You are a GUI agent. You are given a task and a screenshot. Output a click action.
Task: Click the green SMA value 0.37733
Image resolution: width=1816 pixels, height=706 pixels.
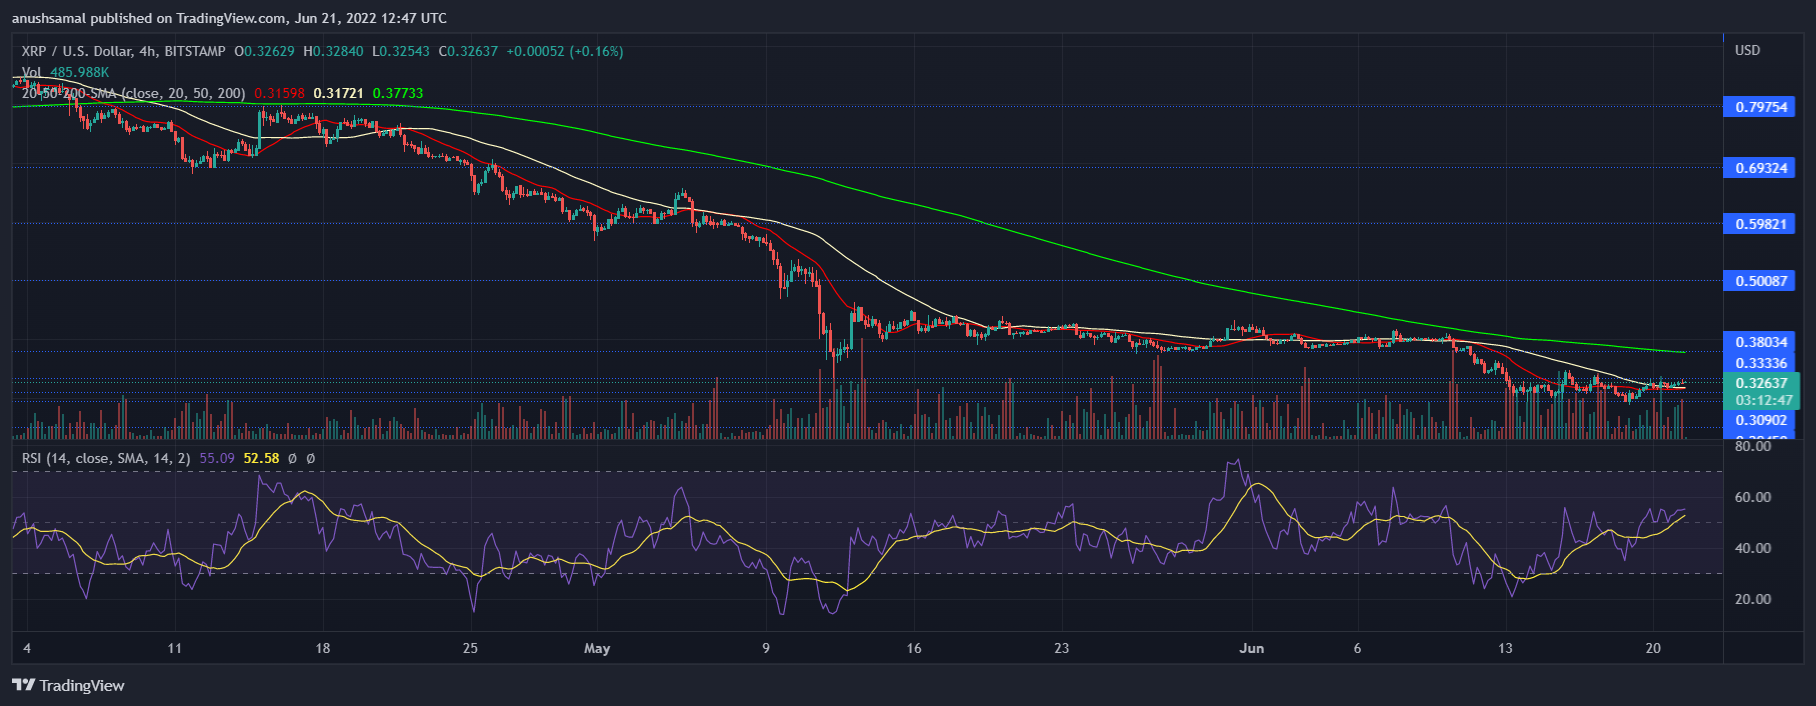[398, 93]
